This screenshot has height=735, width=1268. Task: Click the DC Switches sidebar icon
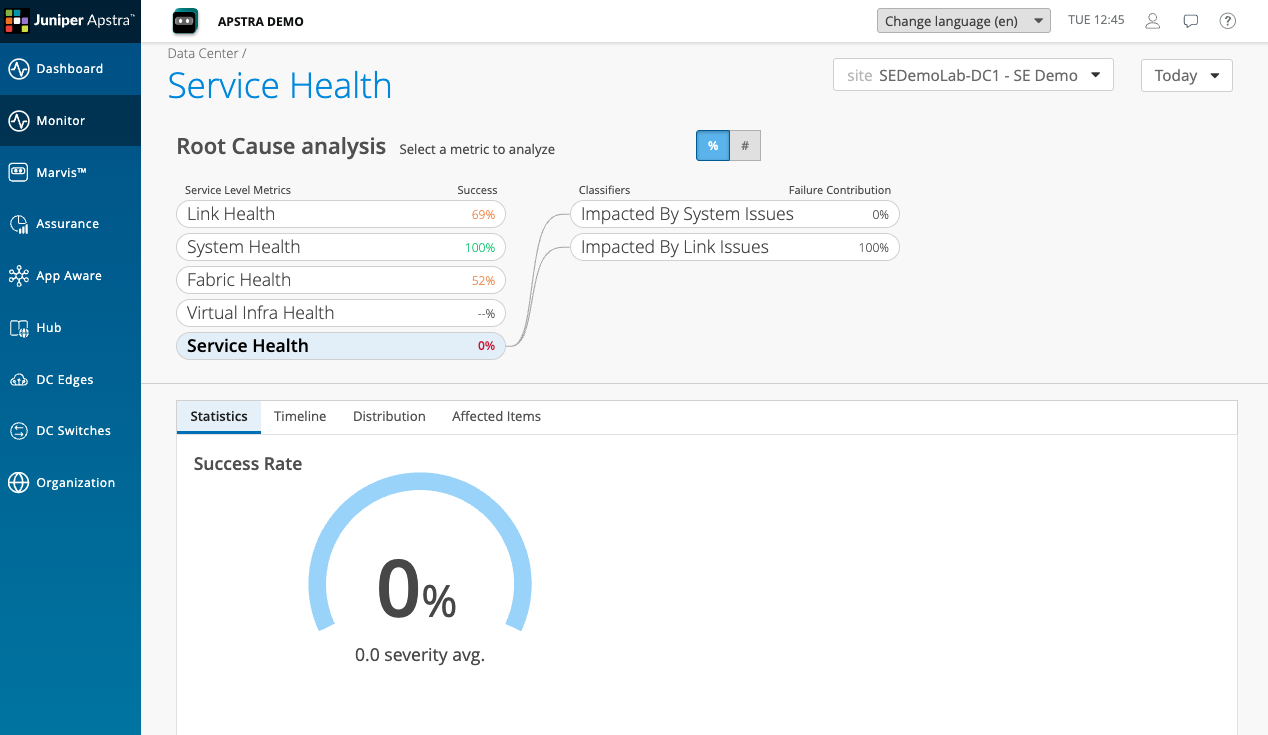click(19, 431)
